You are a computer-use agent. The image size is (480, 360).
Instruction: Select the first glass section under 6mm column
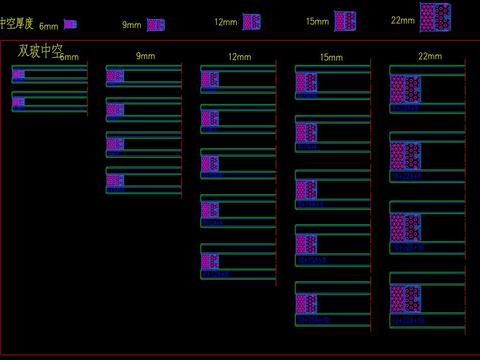pyautogui.click(x=50, y=74)
